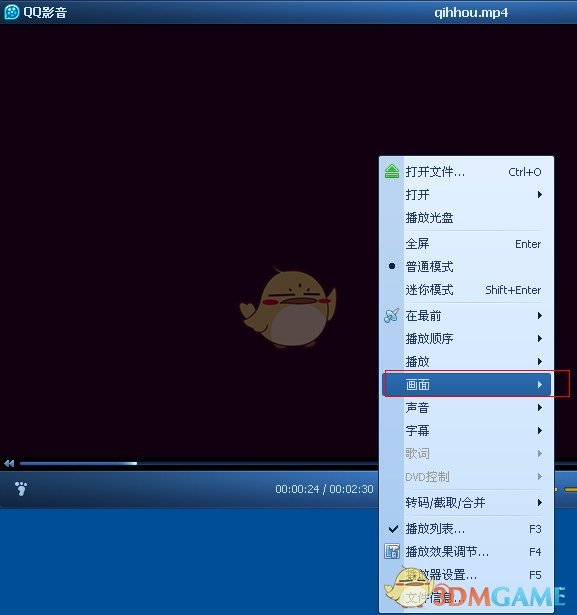Click the pushpin icon beside 在最前
577x615 pixels.
[x=391, y=315]
